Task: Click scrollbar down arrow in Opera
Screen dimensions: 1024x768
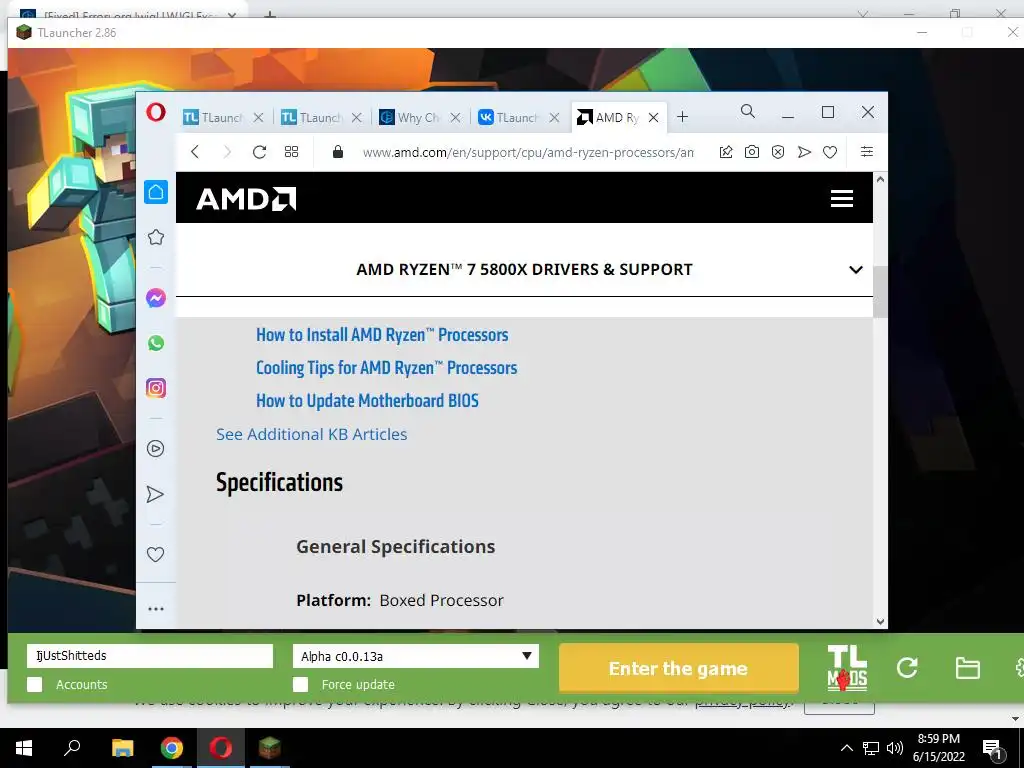Action: (x=880, y=622)
